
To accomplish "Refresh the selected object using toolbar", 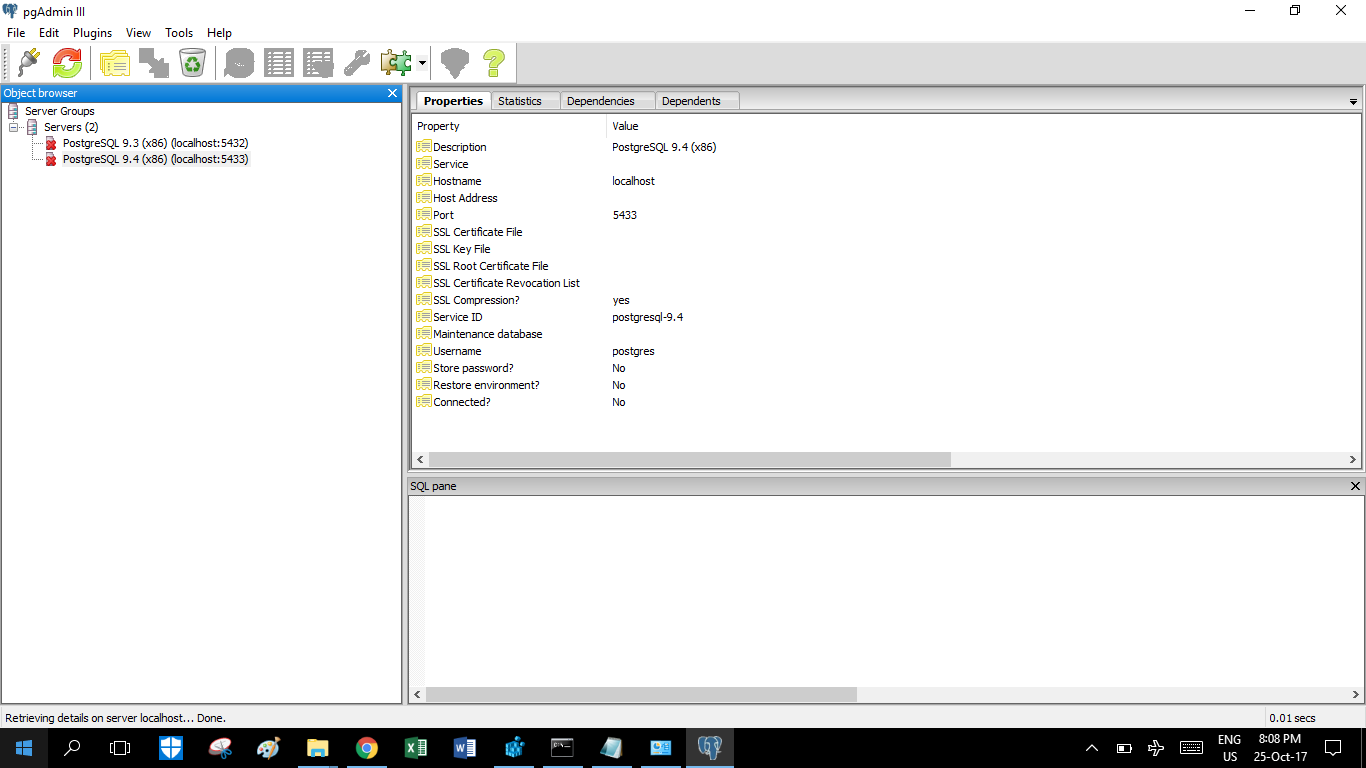I will pos(67,63).
